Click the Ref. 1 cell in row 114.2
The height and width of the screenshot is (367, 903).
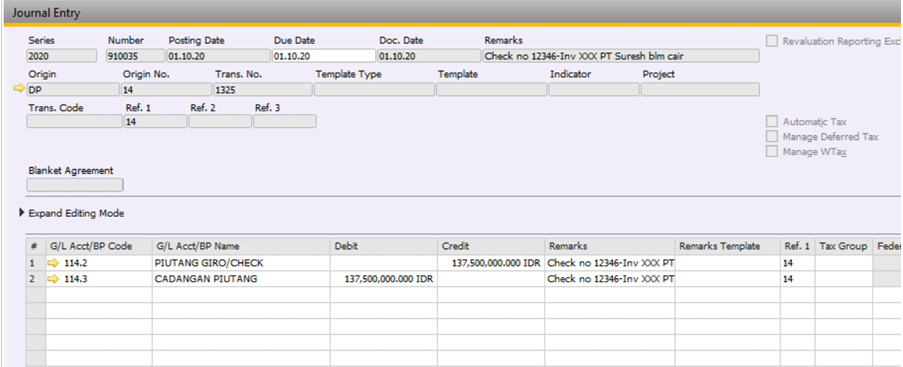[798, 263]
